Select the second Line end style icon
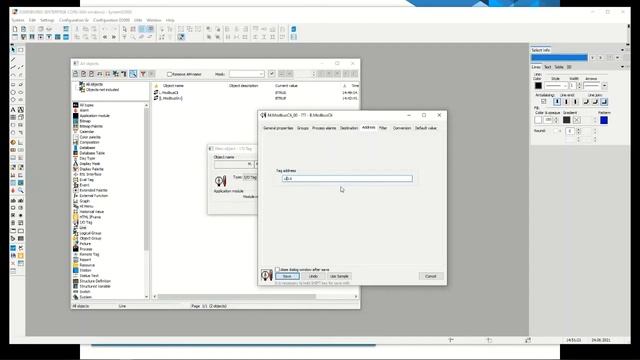Viewport: 640px width, 360px height. pos(566,102)
